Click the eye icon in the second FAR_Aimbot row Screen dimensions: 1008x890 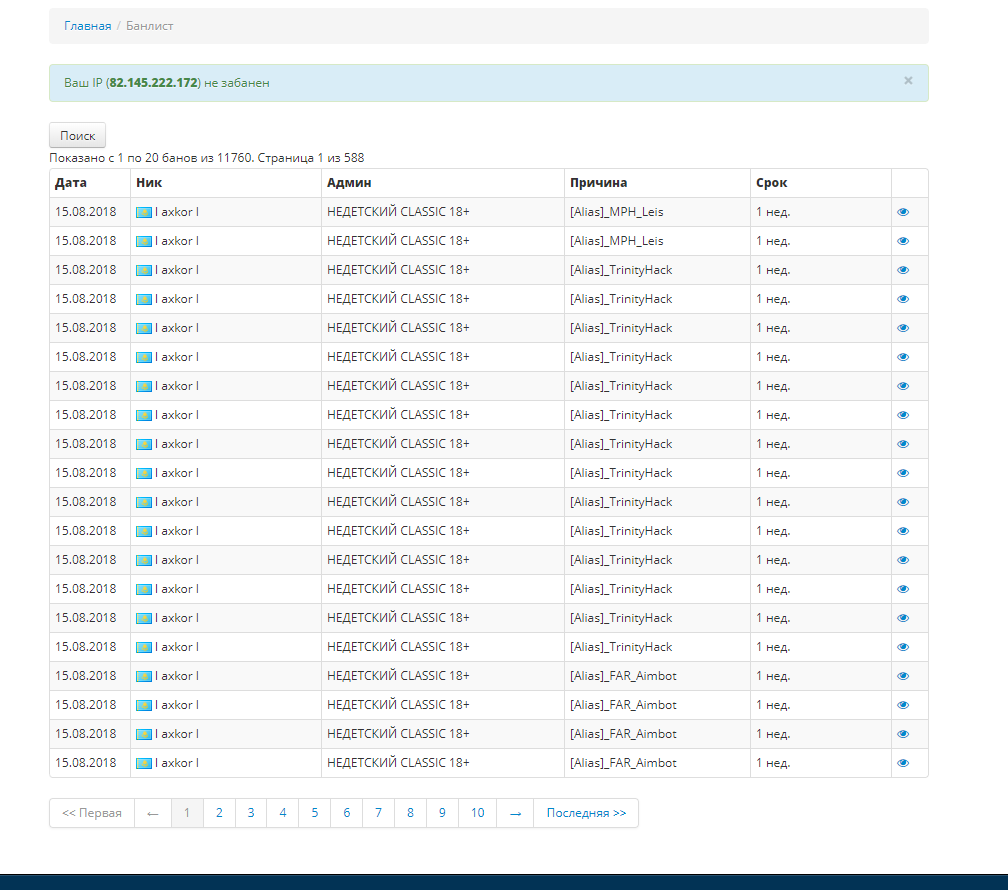(x=903, y=705)
